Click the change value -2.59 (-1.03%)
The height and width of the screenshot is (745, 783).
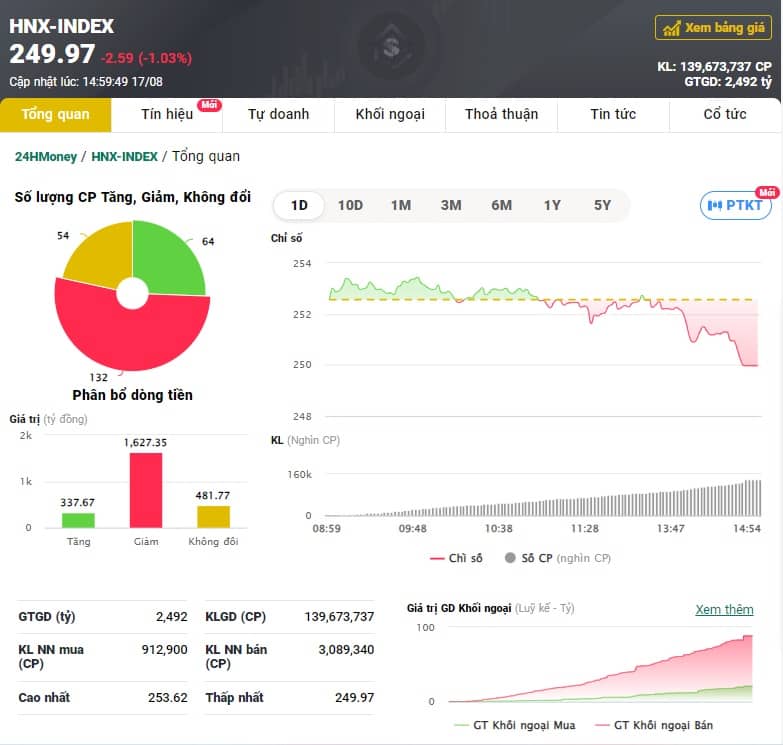point(146,58)
